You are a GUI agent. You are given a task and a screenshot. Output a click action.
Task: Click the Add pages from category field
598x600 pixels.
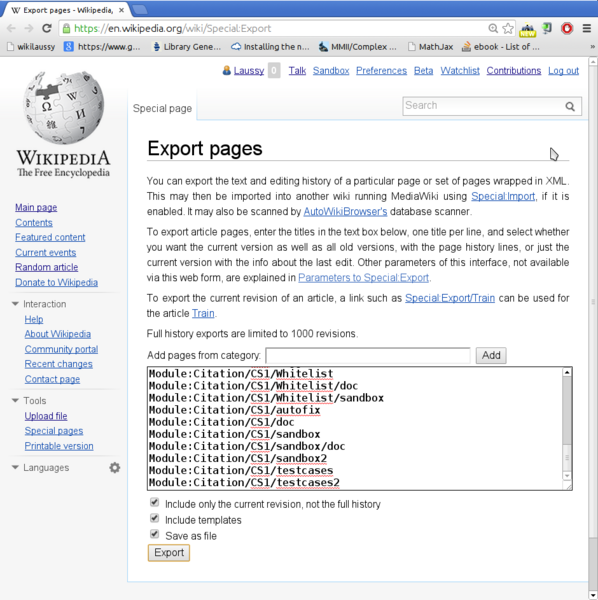click(x=368, y=355)
